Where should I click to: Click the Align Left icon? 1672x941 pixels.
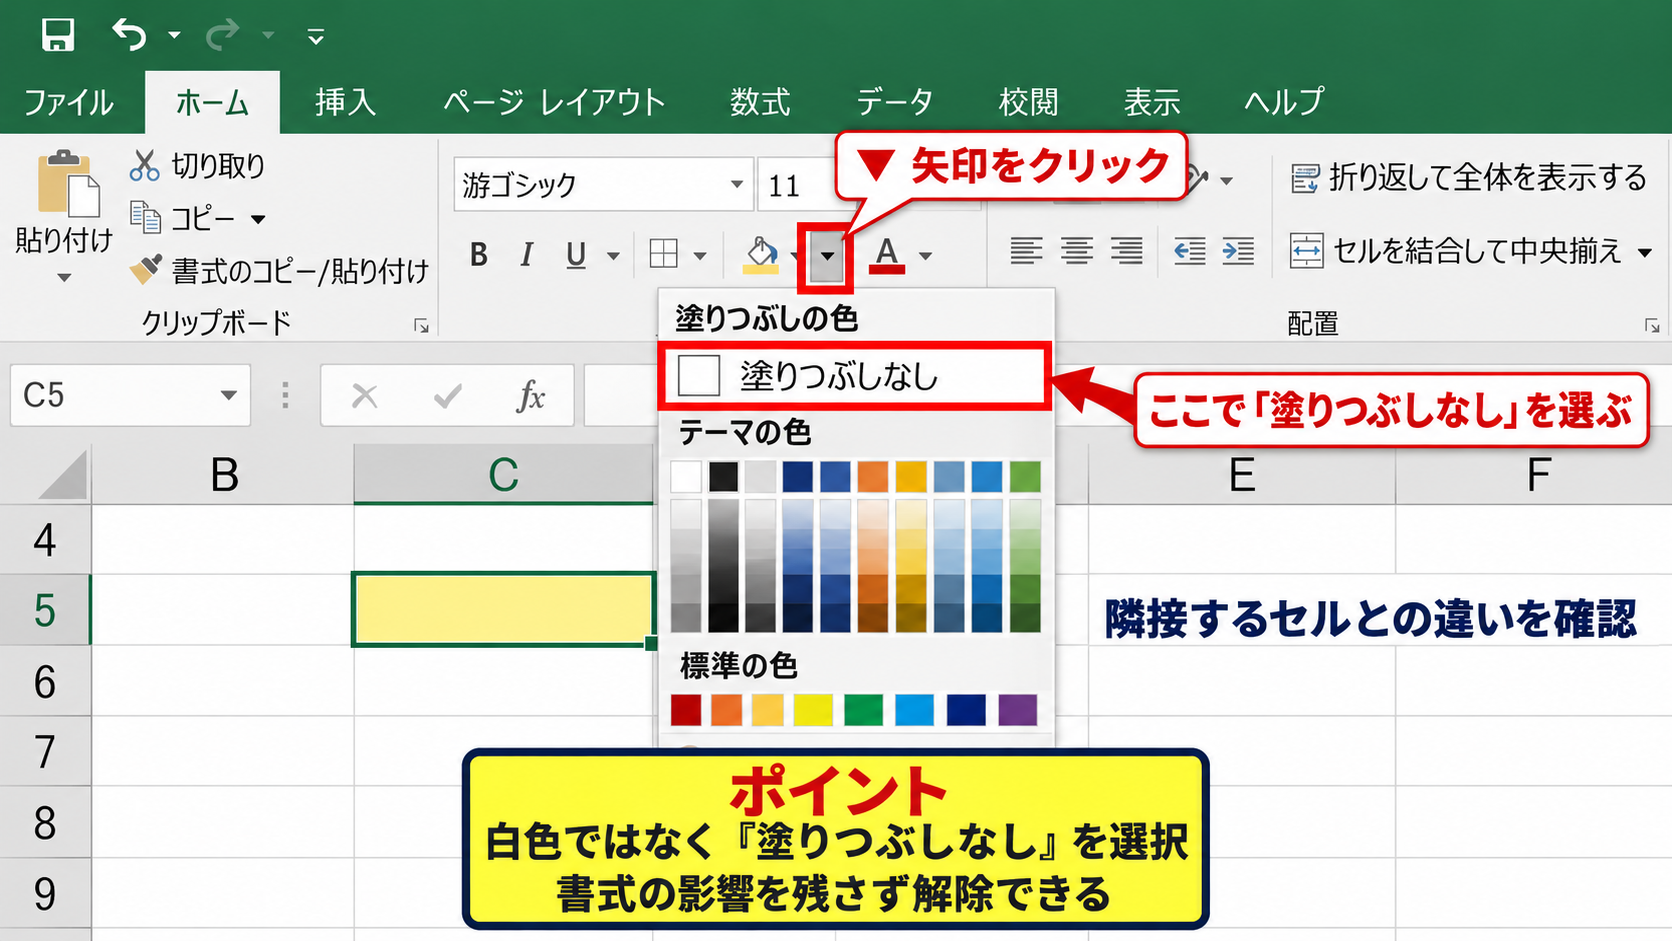pos(1026,251)
